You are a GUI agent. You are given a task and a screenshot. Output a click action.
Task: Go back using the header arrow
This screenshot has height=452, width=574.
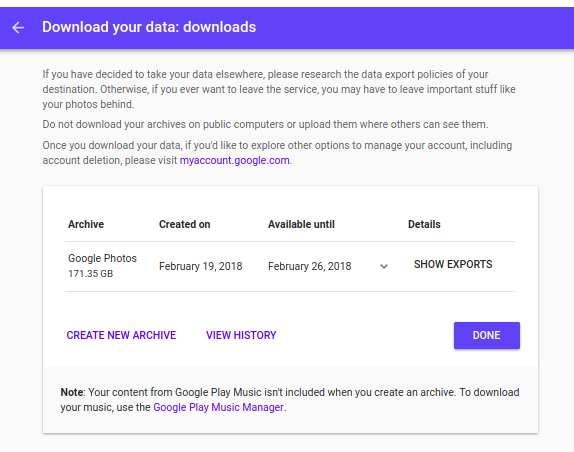[18, 27]
